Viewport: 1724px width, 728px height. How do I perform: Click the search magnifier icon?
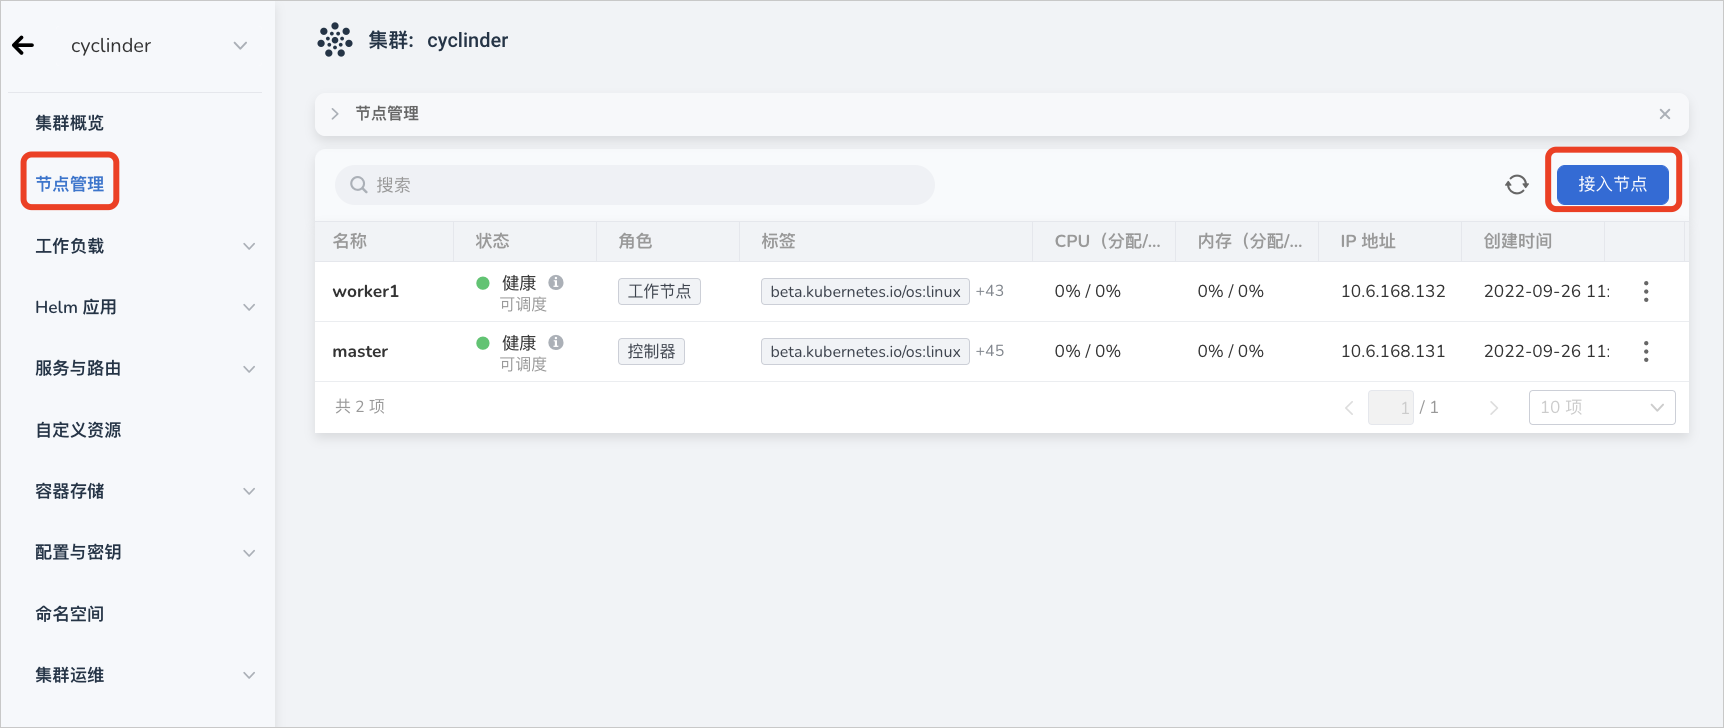point(359,185)
